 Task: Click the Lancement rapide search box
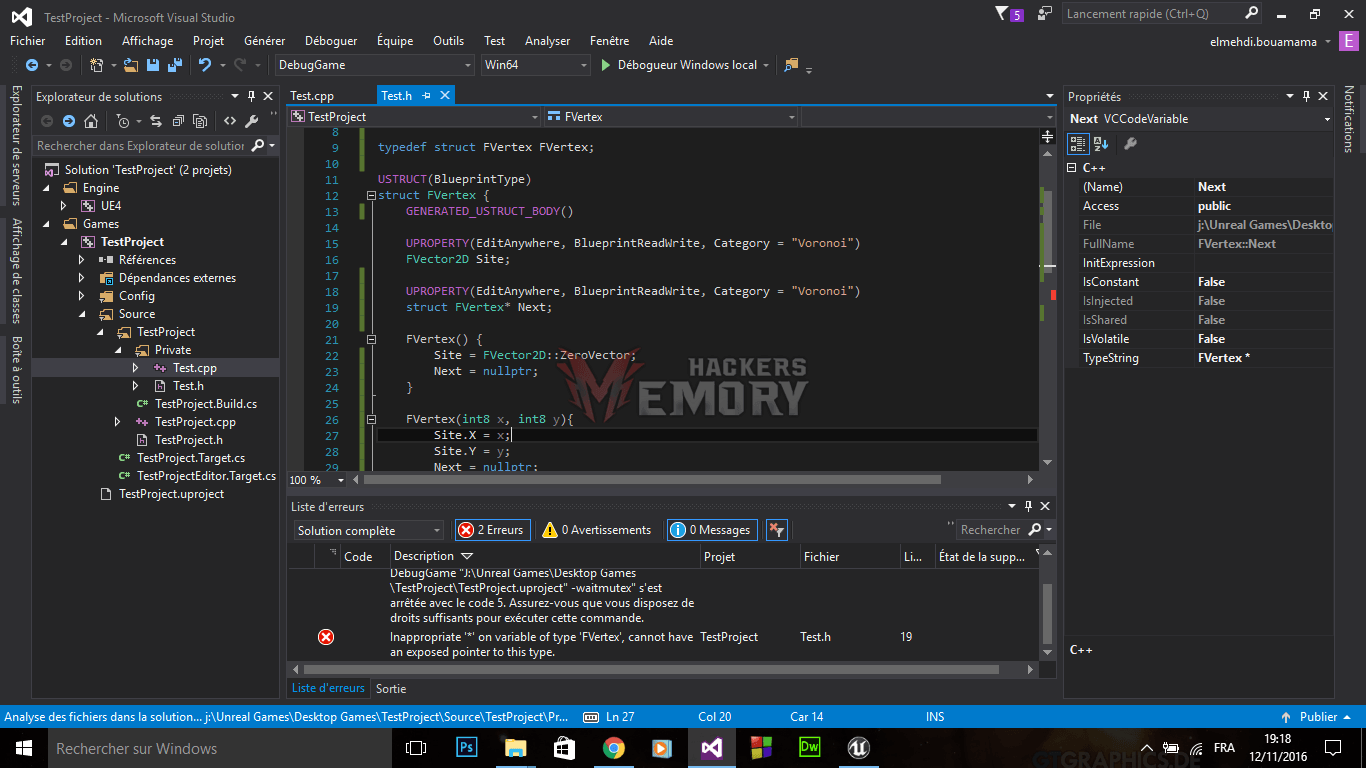tap(1163, 14)
